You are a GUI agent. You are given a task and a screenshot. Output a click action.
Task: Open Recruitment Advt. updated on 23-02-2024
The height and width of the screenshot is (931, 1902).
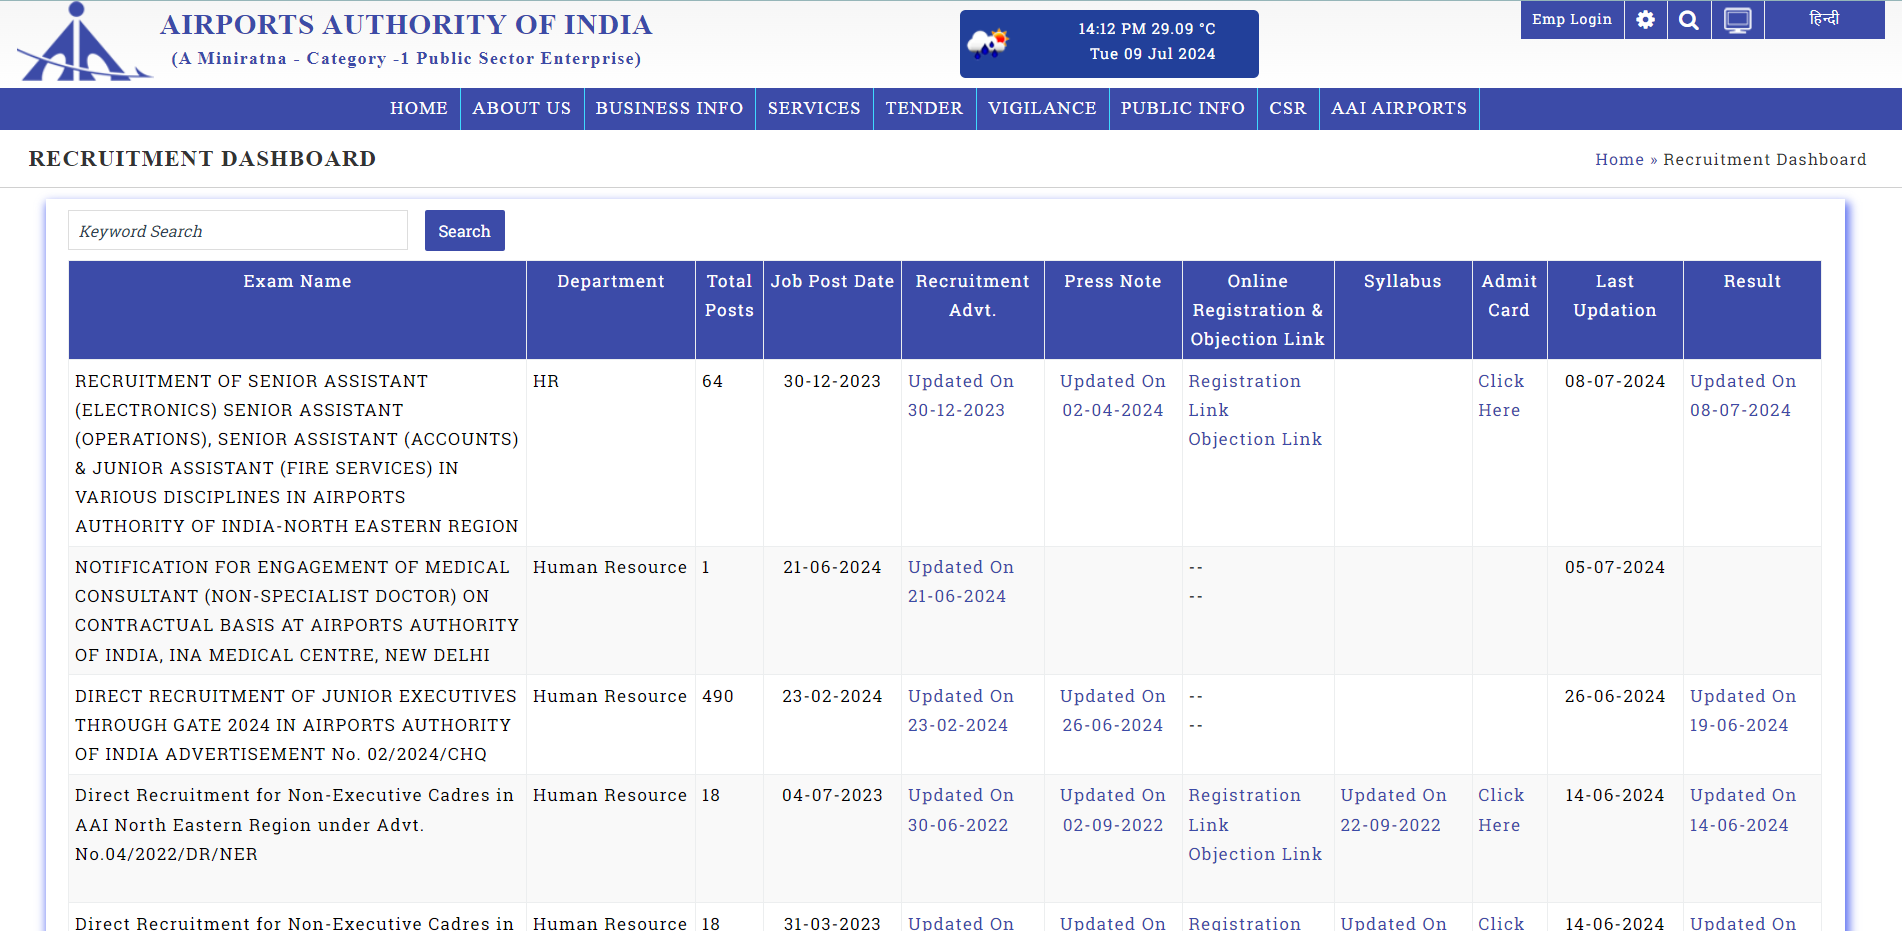[x=960, y=711]
